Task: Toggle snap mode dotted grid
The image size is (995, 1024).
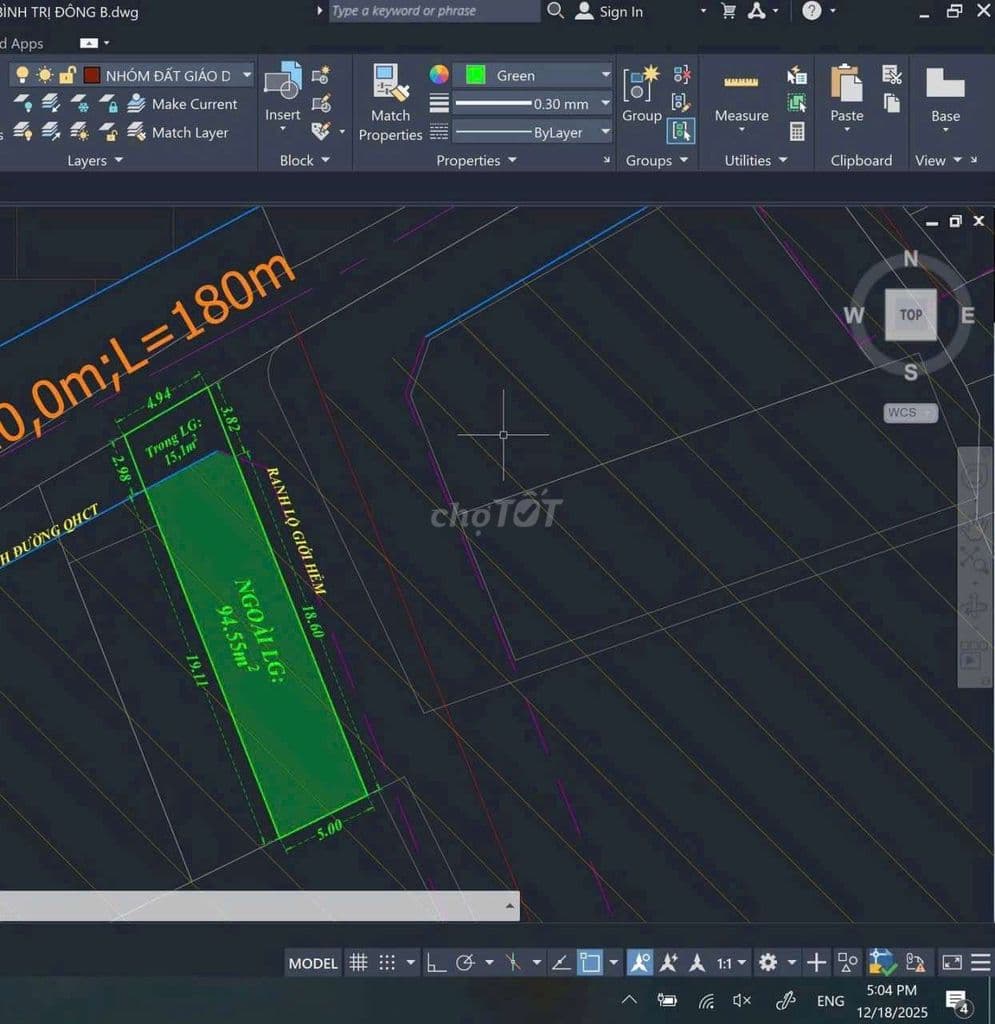Action: [x=387, y=963]
